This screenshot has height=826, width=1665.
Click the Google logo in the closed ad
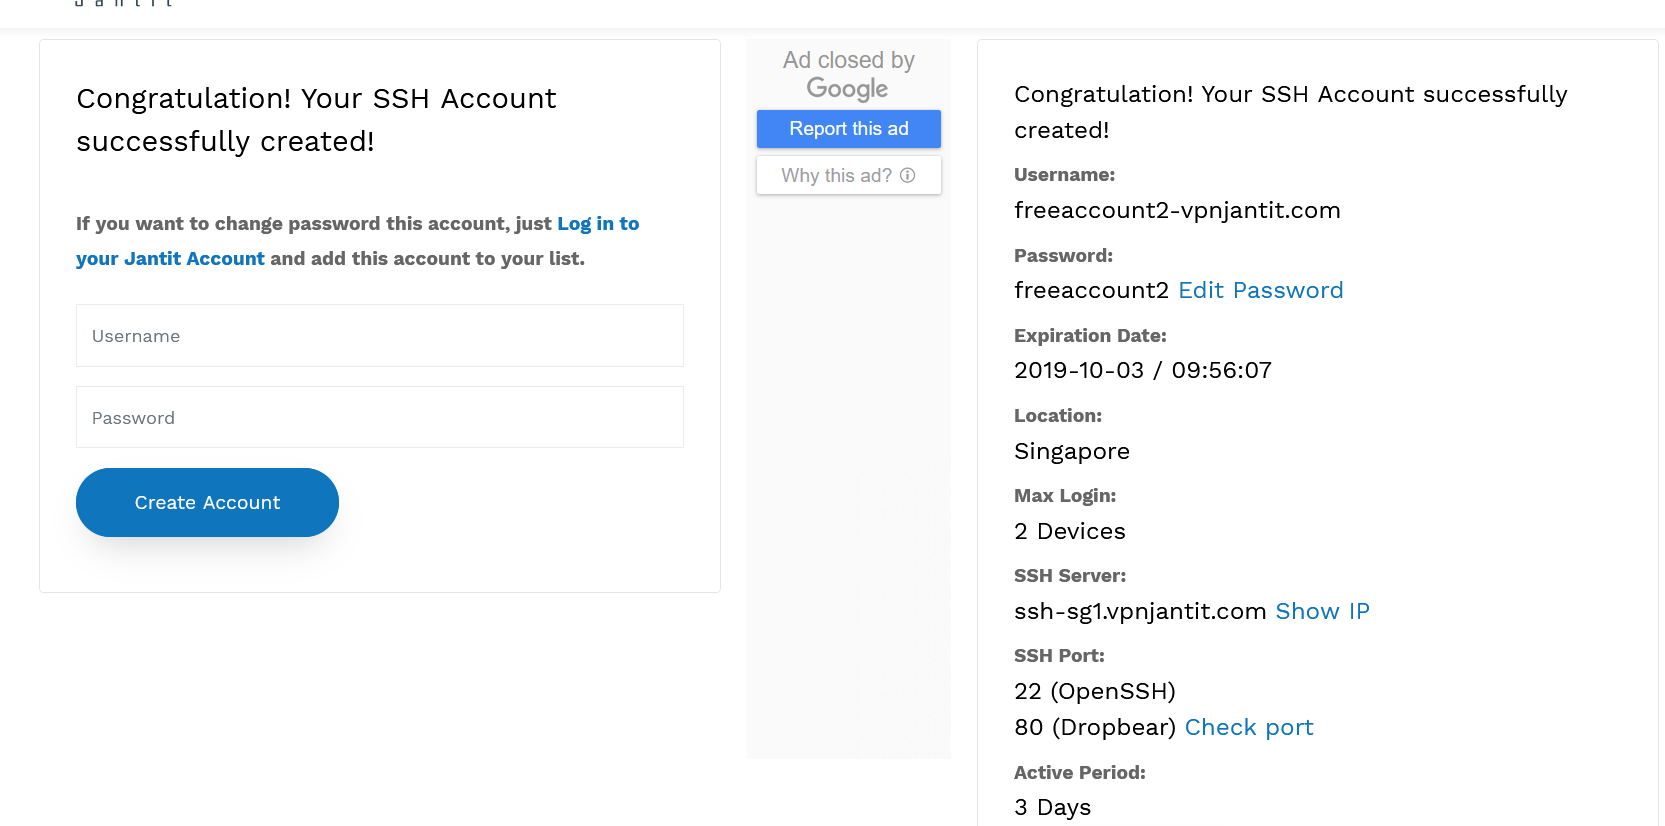point(847,89)
